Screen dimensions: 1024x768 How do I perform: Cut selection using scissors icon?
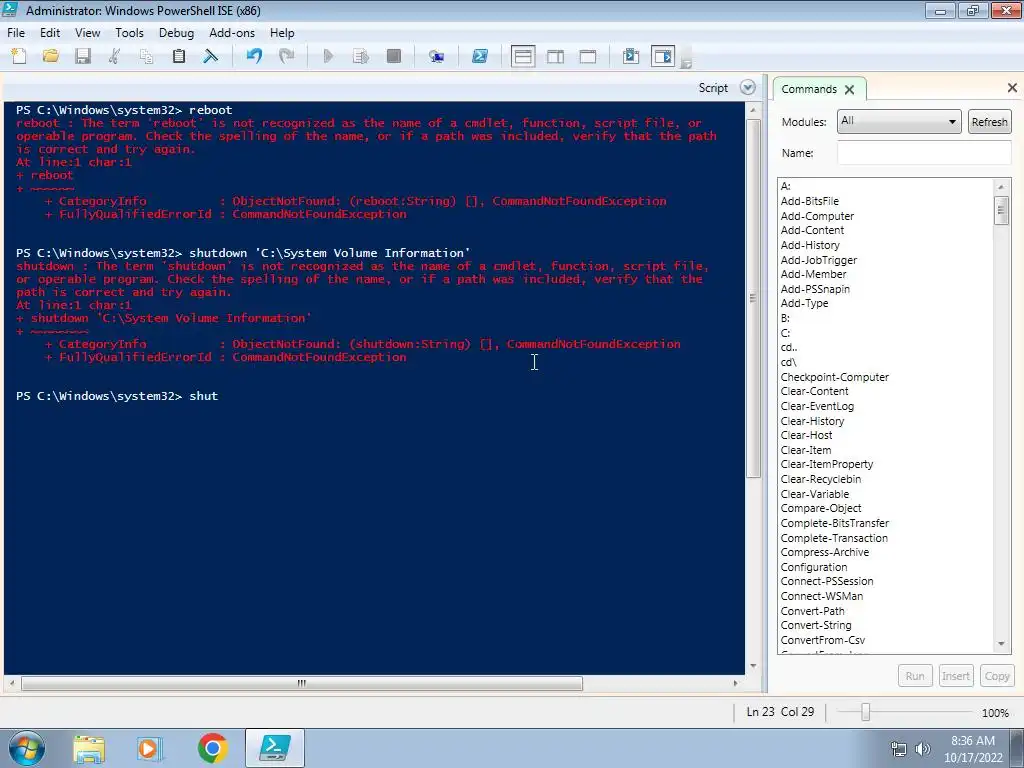click(x=114, y=56)
